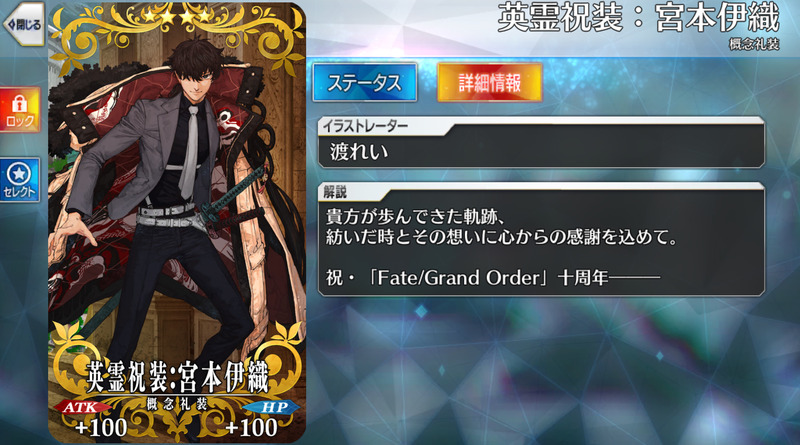Tap the イラストレーター section header
This screenshot has width=800, height=445.
point(365,126)
